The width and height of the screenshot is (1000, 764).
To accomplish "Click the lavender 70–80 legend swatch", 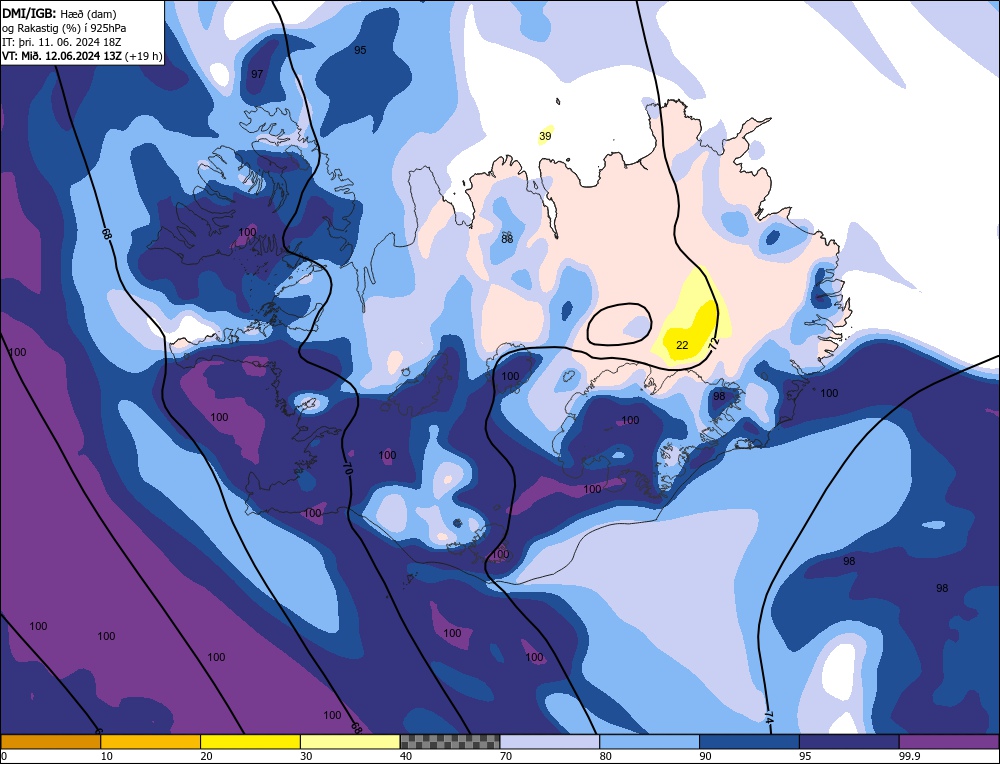I will [550, 741].
